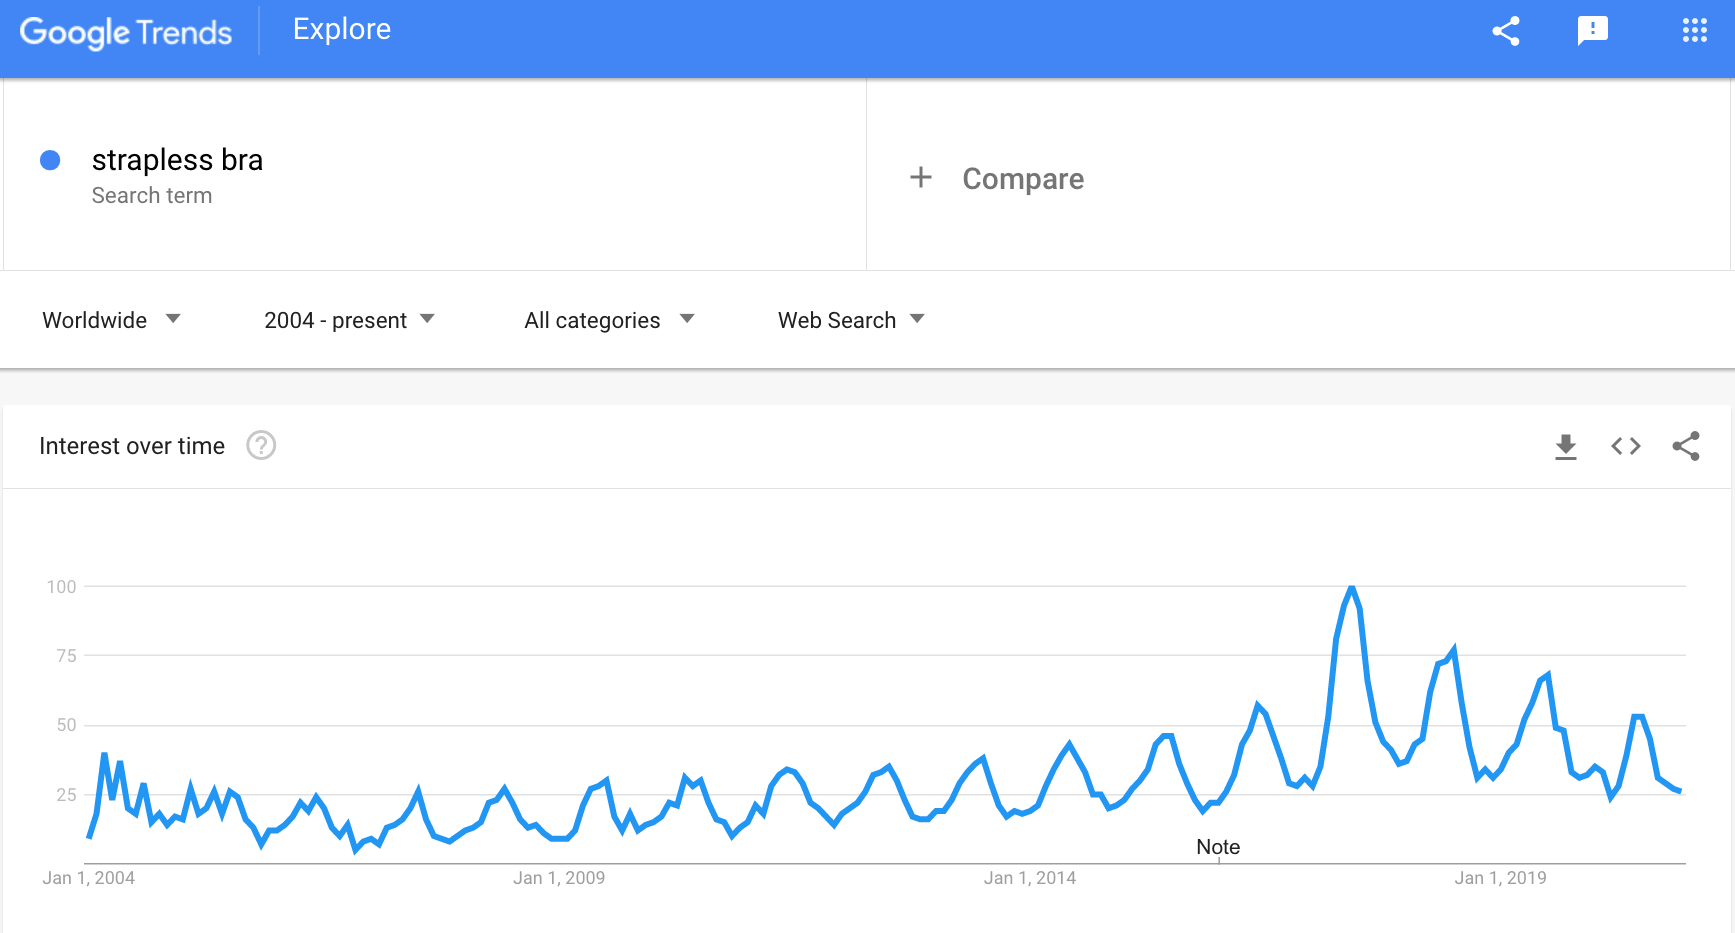Edit the strapless bra search term
1735x933 pixels.
pos(177,160)
